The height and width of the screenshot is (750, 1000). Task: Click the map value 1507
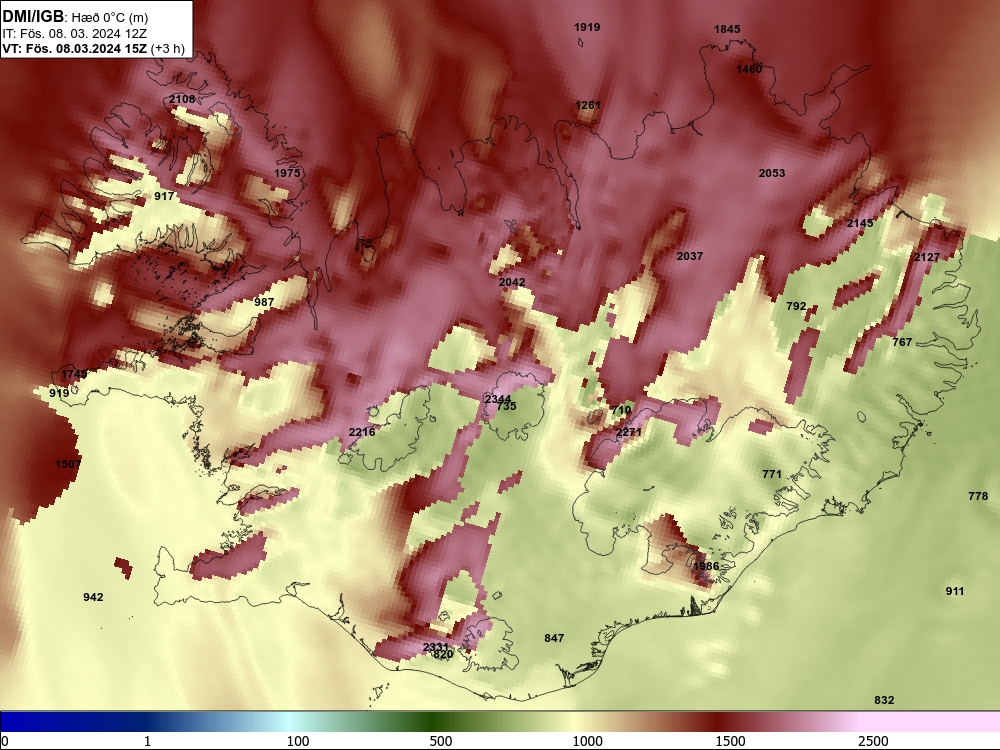[68, 464]
